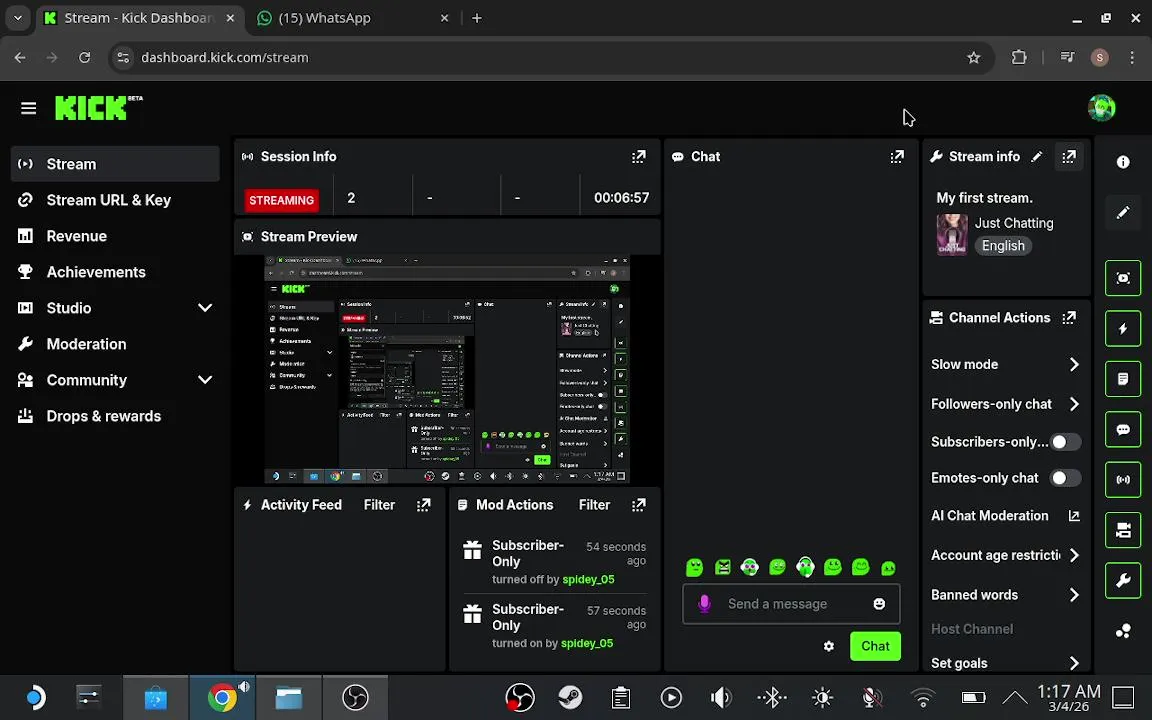Click the red STREAMING status badge

281,200
